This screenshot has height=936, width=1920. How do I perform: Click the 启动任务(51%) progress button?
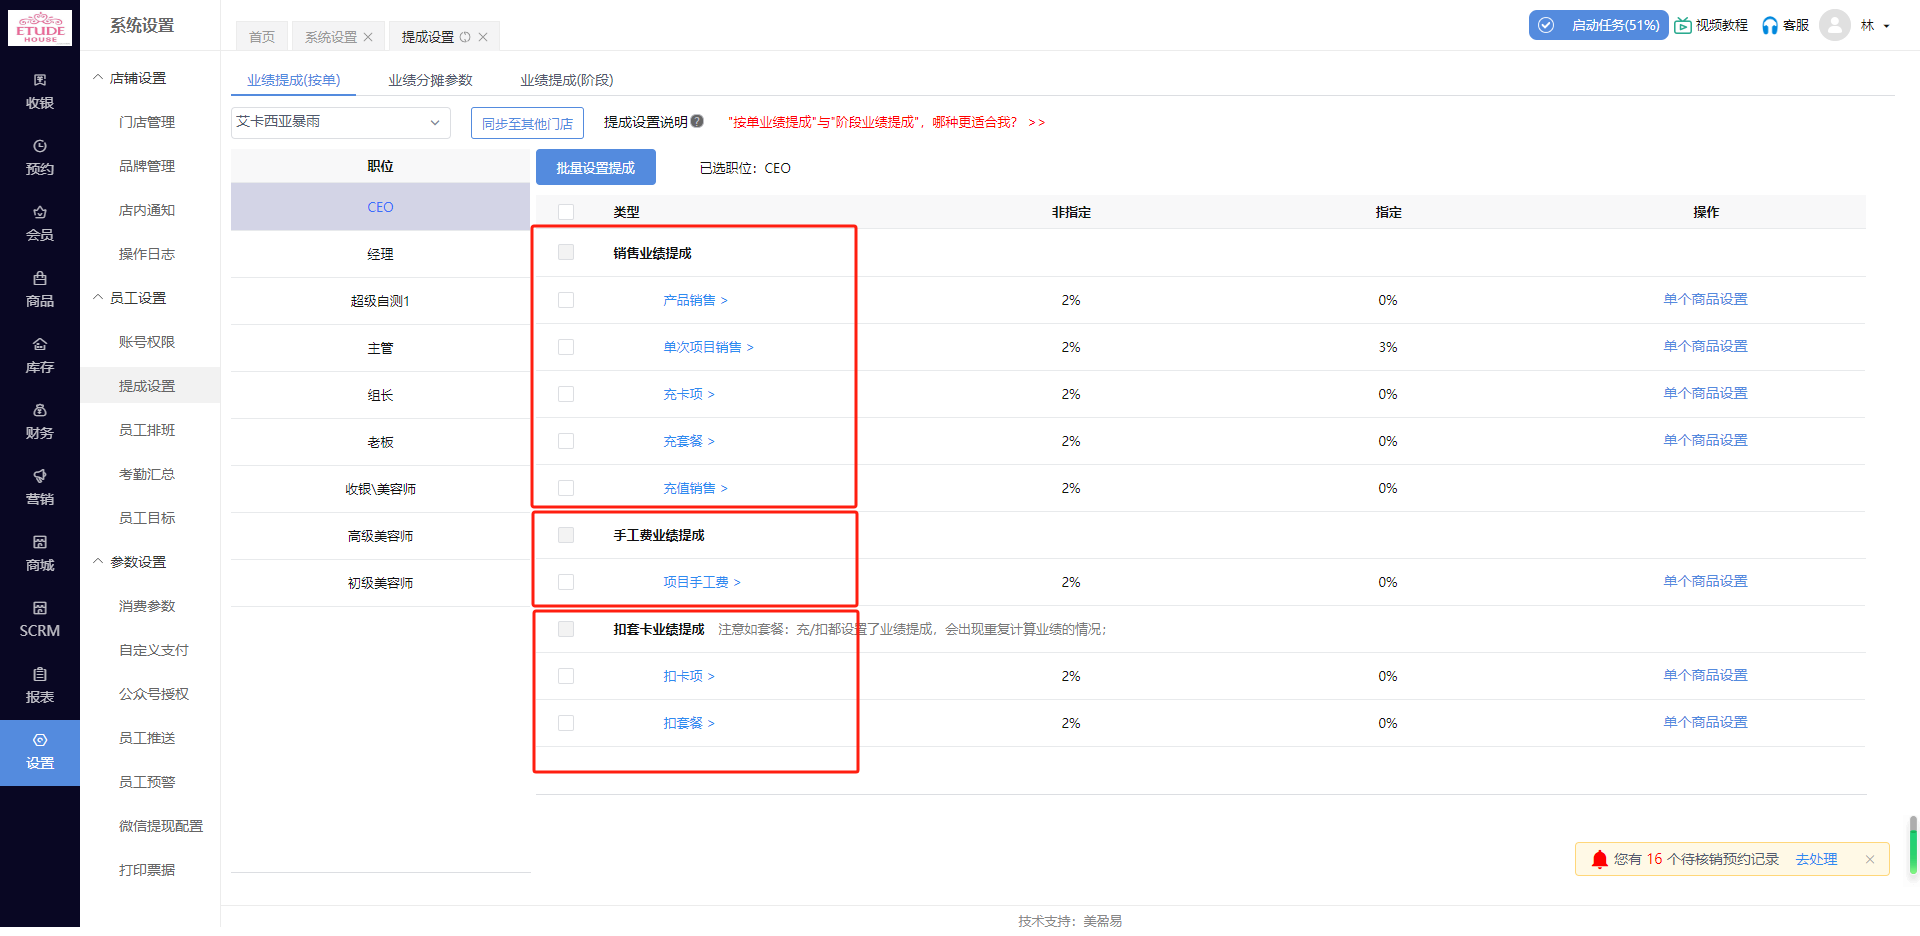pos(1598,25)
